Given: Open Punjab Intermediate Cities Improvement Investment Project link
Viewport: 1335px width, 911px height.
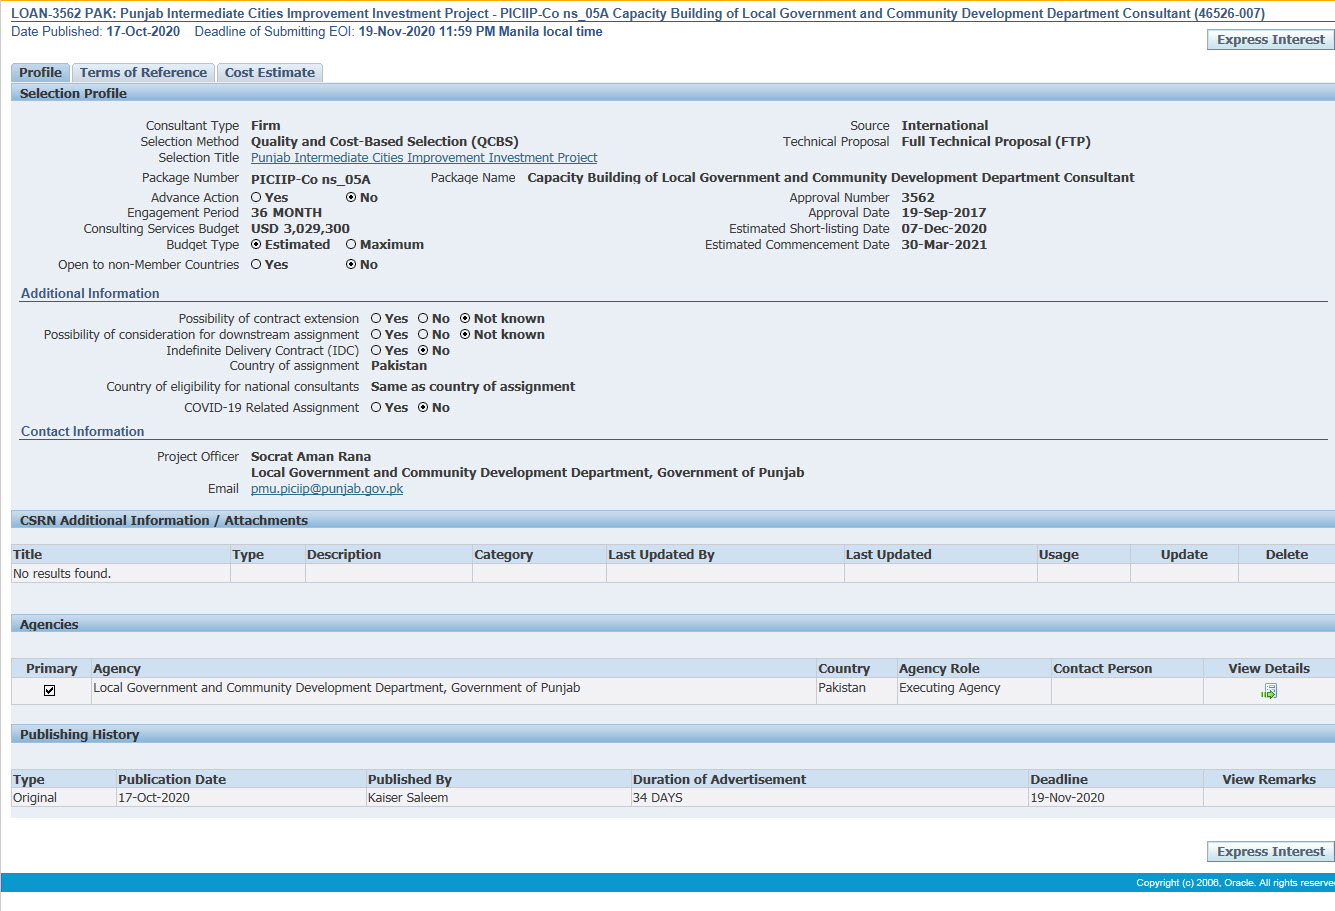Looking at the screenshot, I should (424, 158).
